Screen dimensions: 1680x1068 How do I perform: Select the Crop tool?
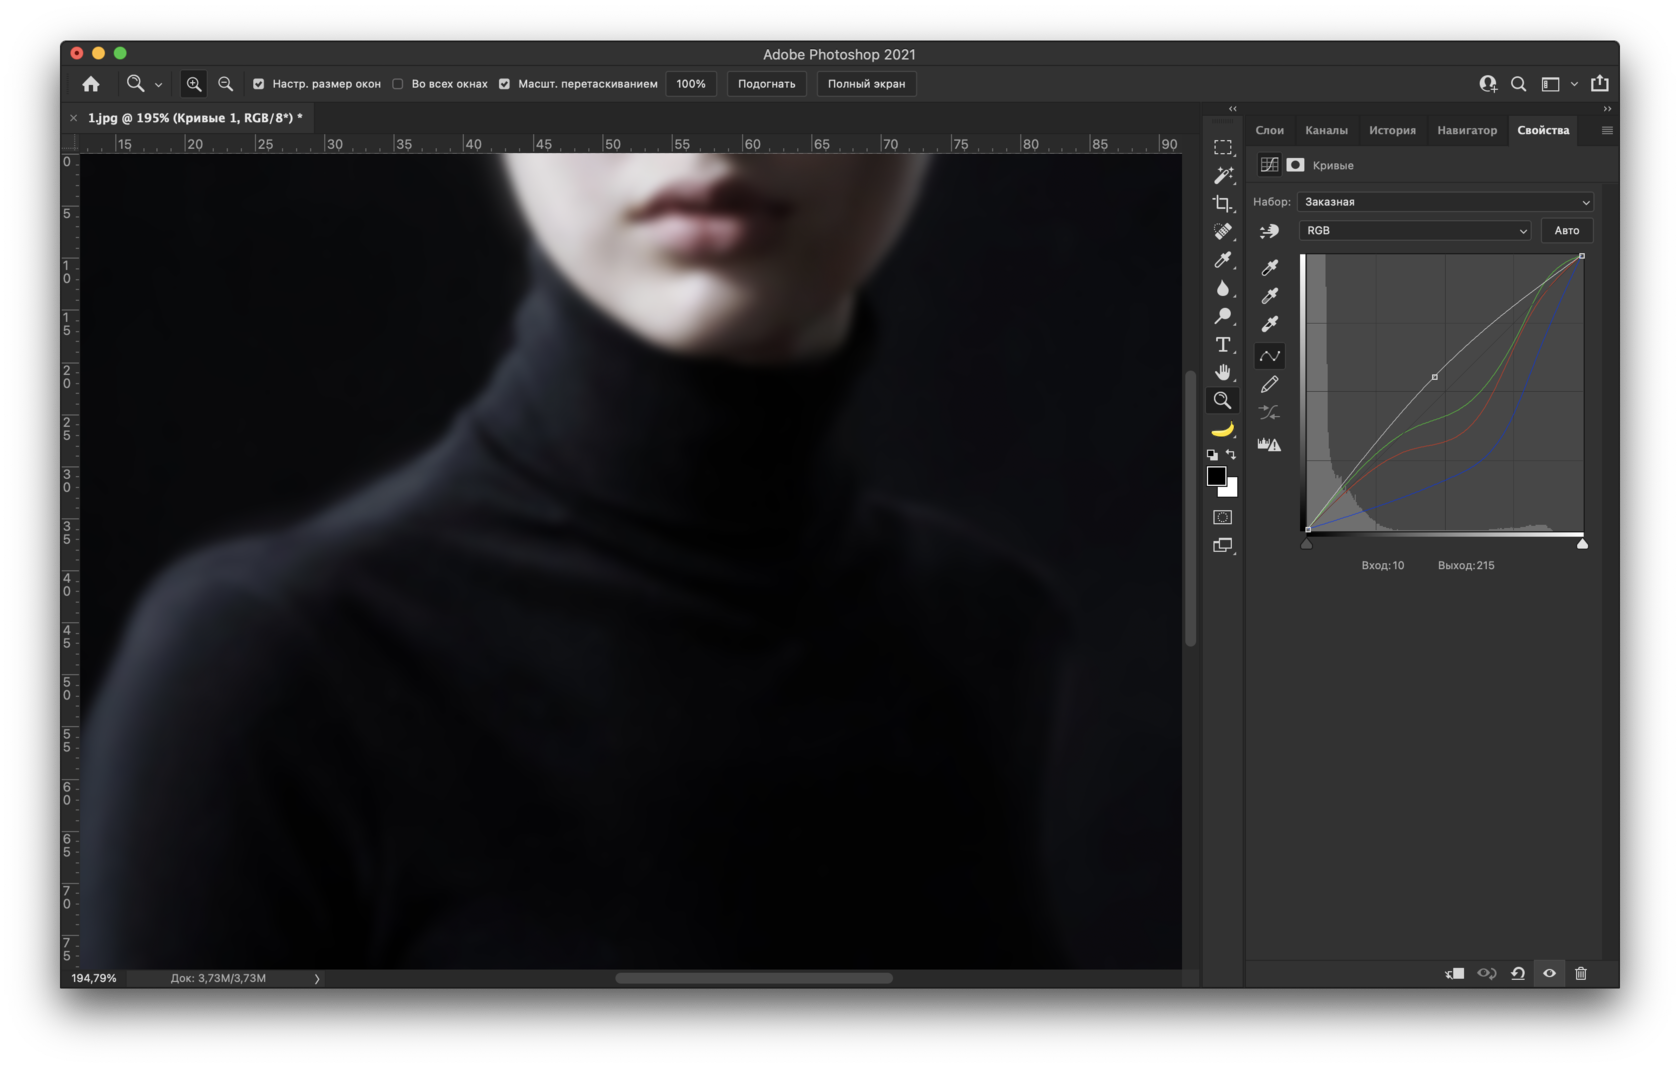pyautogui.click(x=1222, y=204)
